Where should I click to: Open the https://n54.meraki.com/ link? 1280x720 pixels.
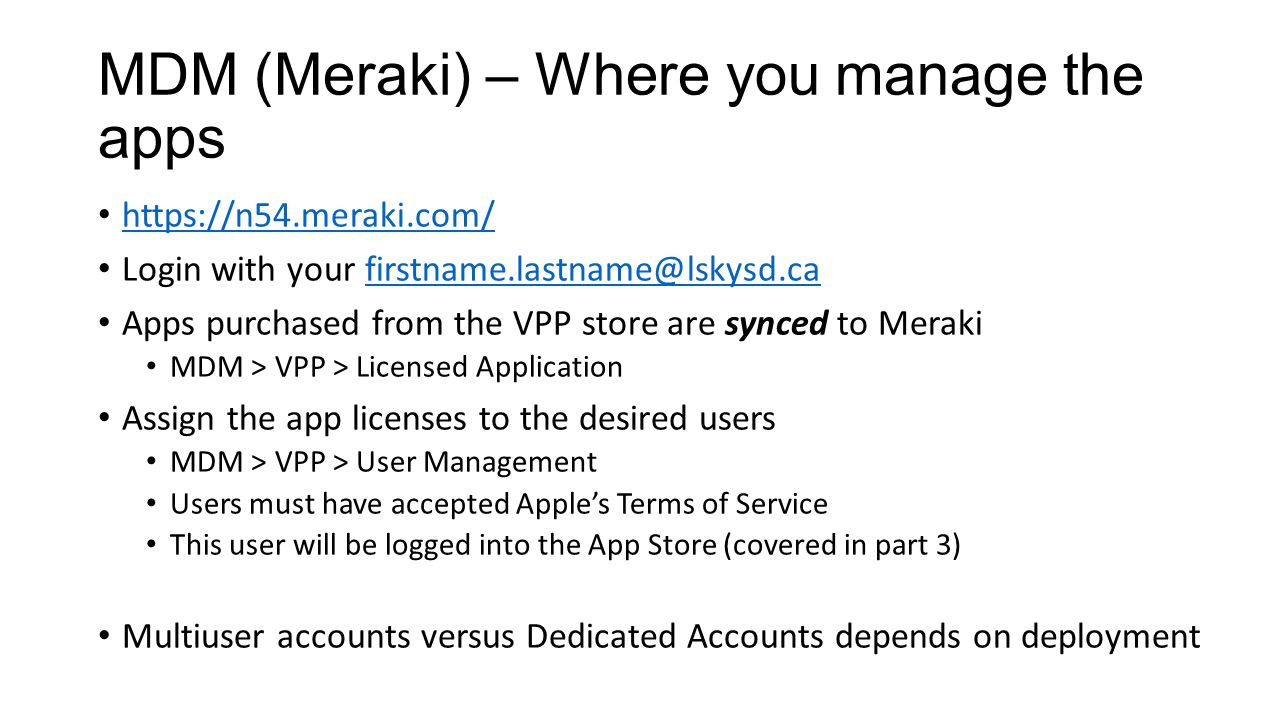(308, 215)
